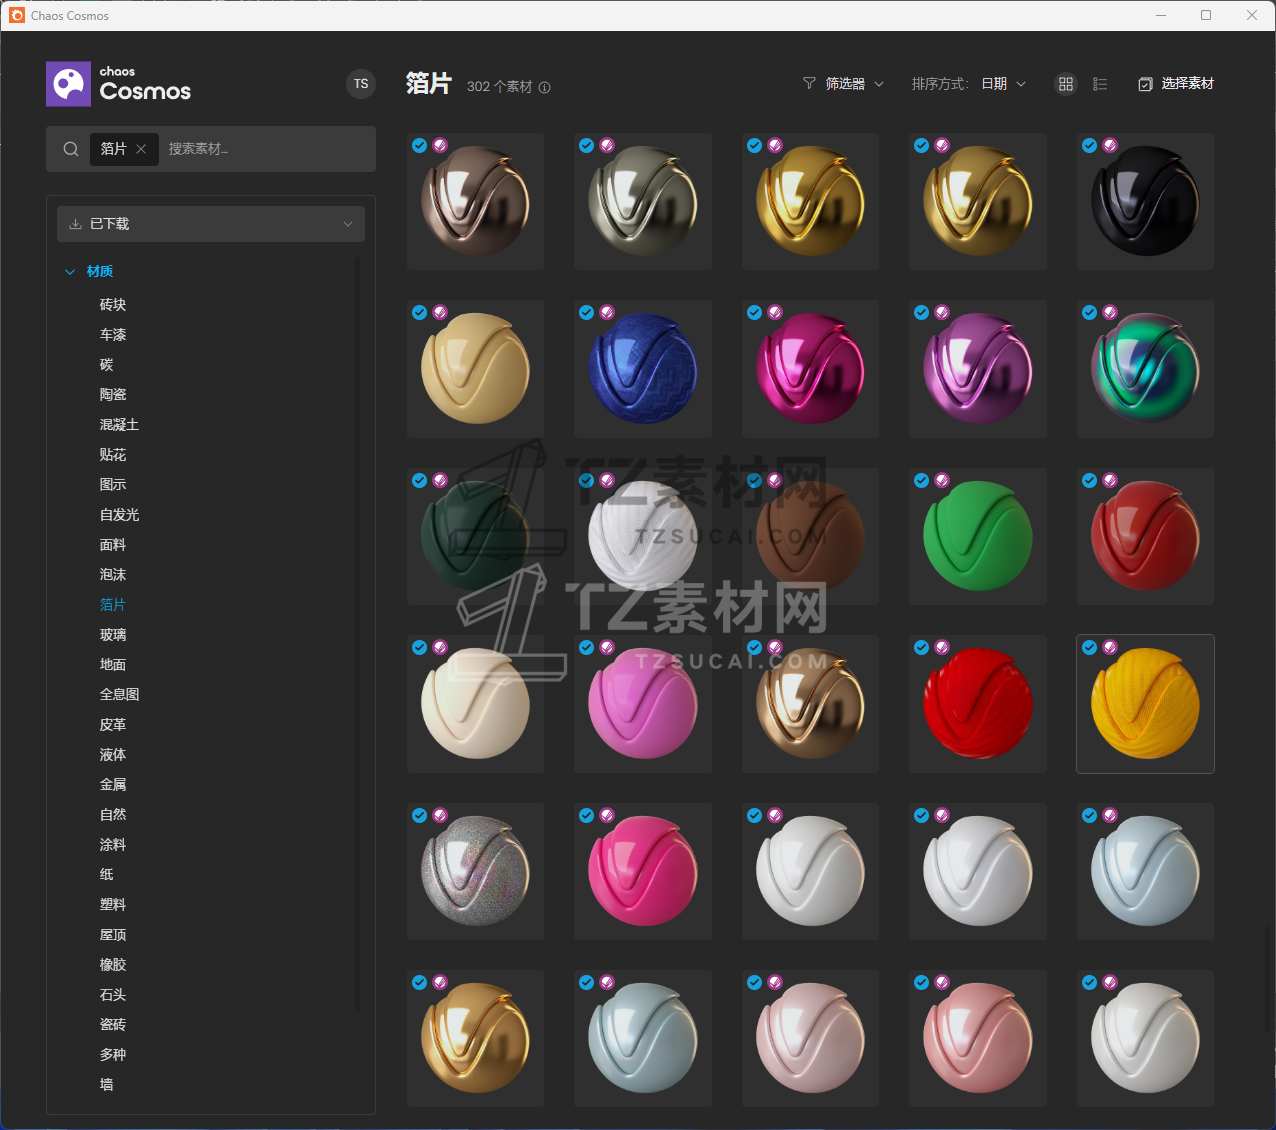
Task: Click the downloaded checkmark on the black material
Action: pyautogui.click(x=1090, y=145)
